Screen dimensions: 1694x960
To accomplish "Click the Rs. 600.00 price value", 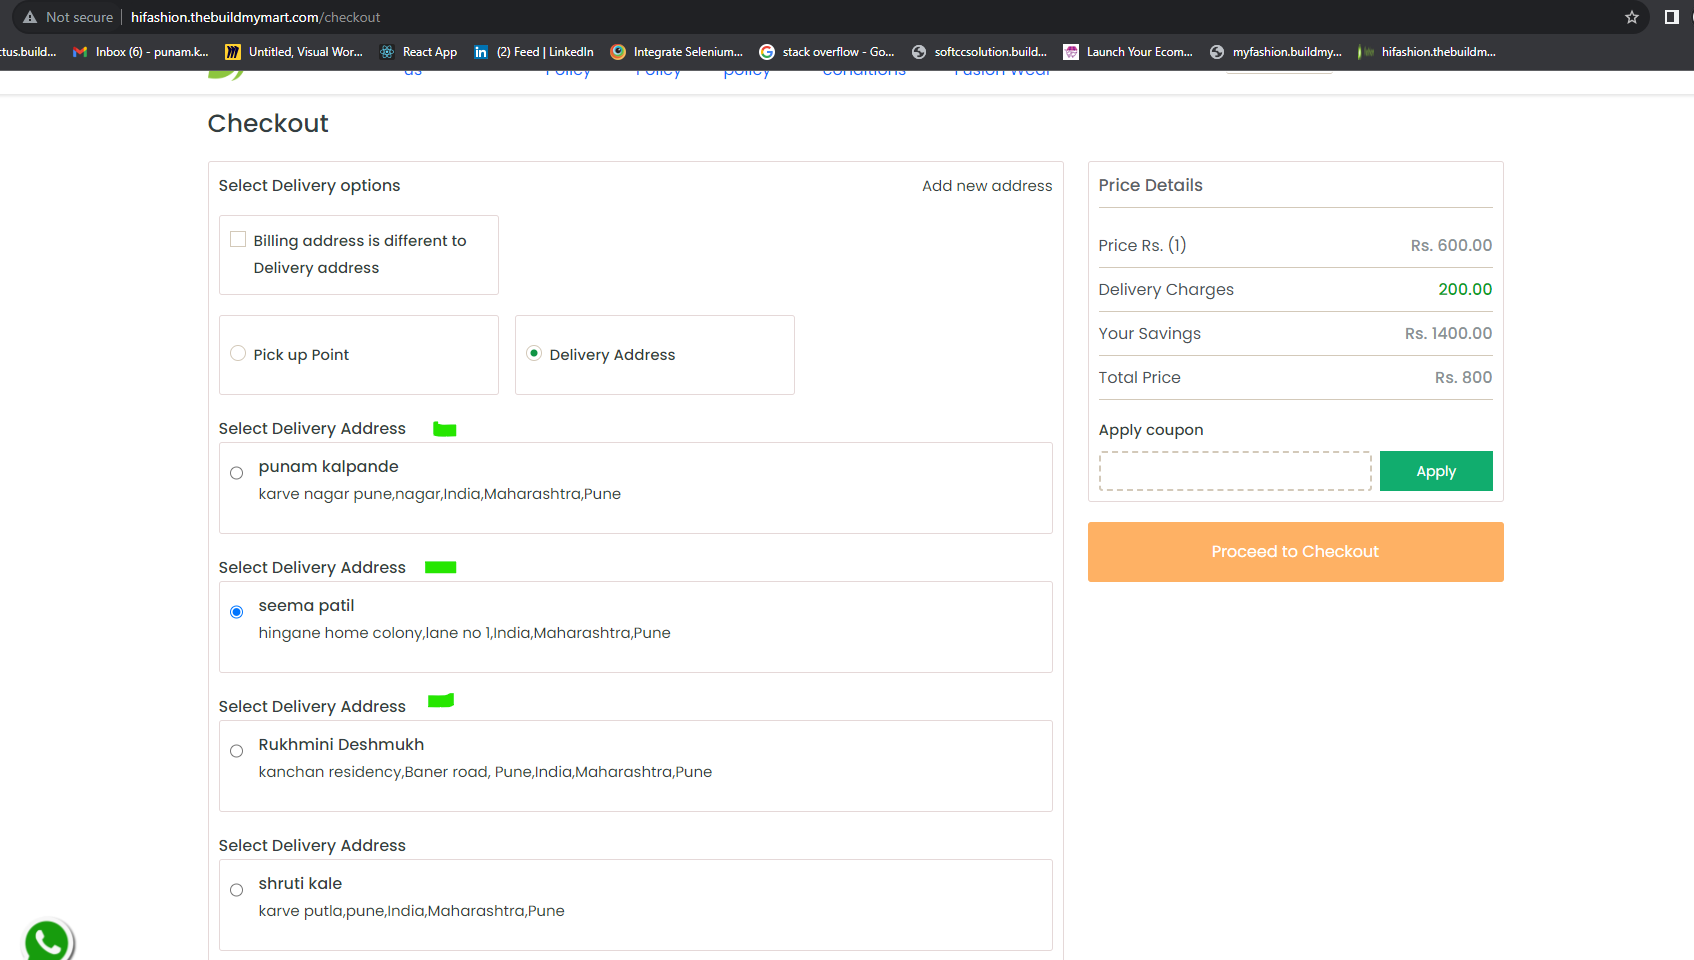I will pyautogui.click(x=1451, y=245).
